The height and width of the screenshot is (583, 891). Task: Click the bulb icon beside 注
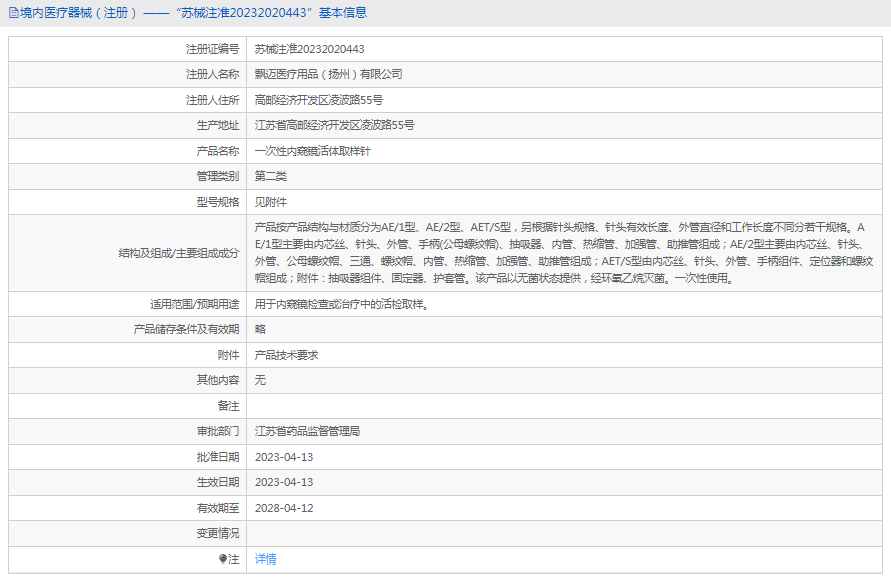tap(223, 559)
